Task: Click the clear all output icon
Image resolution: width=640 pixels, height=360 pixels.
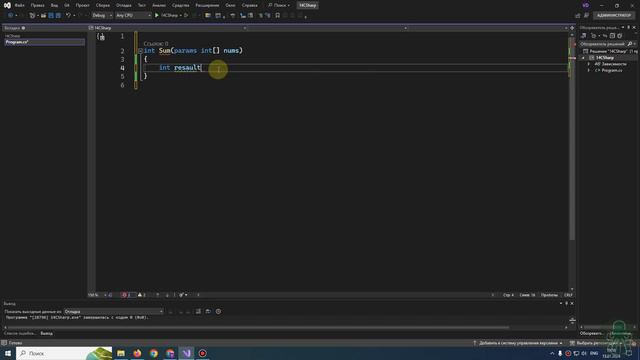Action: pos(198,311)
